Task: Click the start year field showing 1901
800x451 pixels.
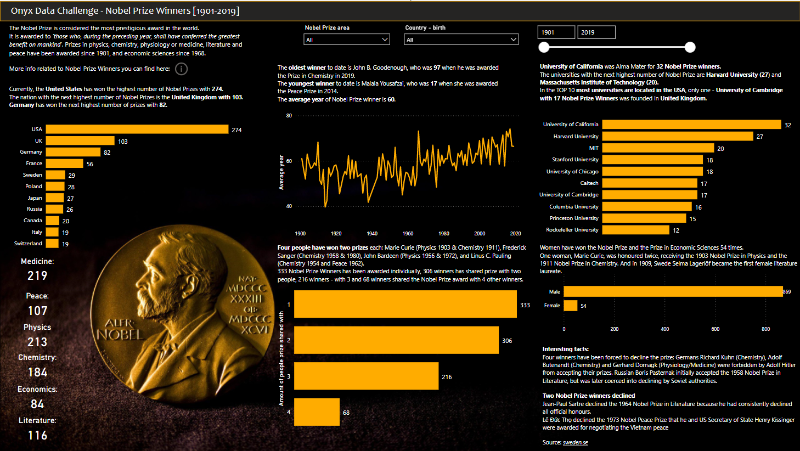Action: [555, 33]
